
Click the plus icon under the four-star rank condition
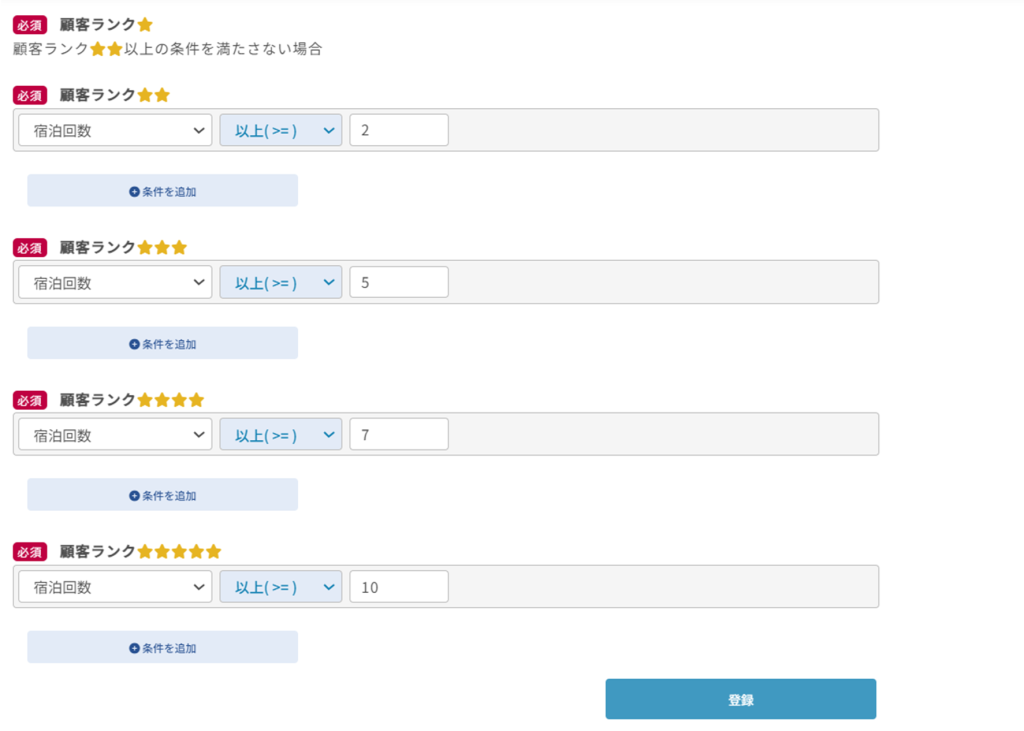[134, 496]
